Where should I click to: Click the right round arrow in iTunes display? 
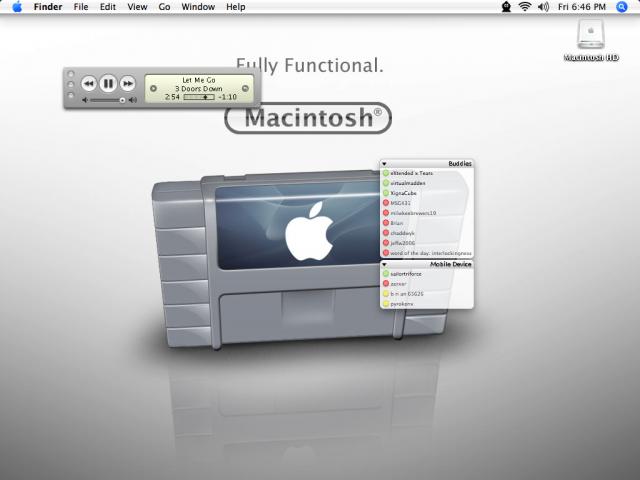pyautogui.click(x=245, y=88)
